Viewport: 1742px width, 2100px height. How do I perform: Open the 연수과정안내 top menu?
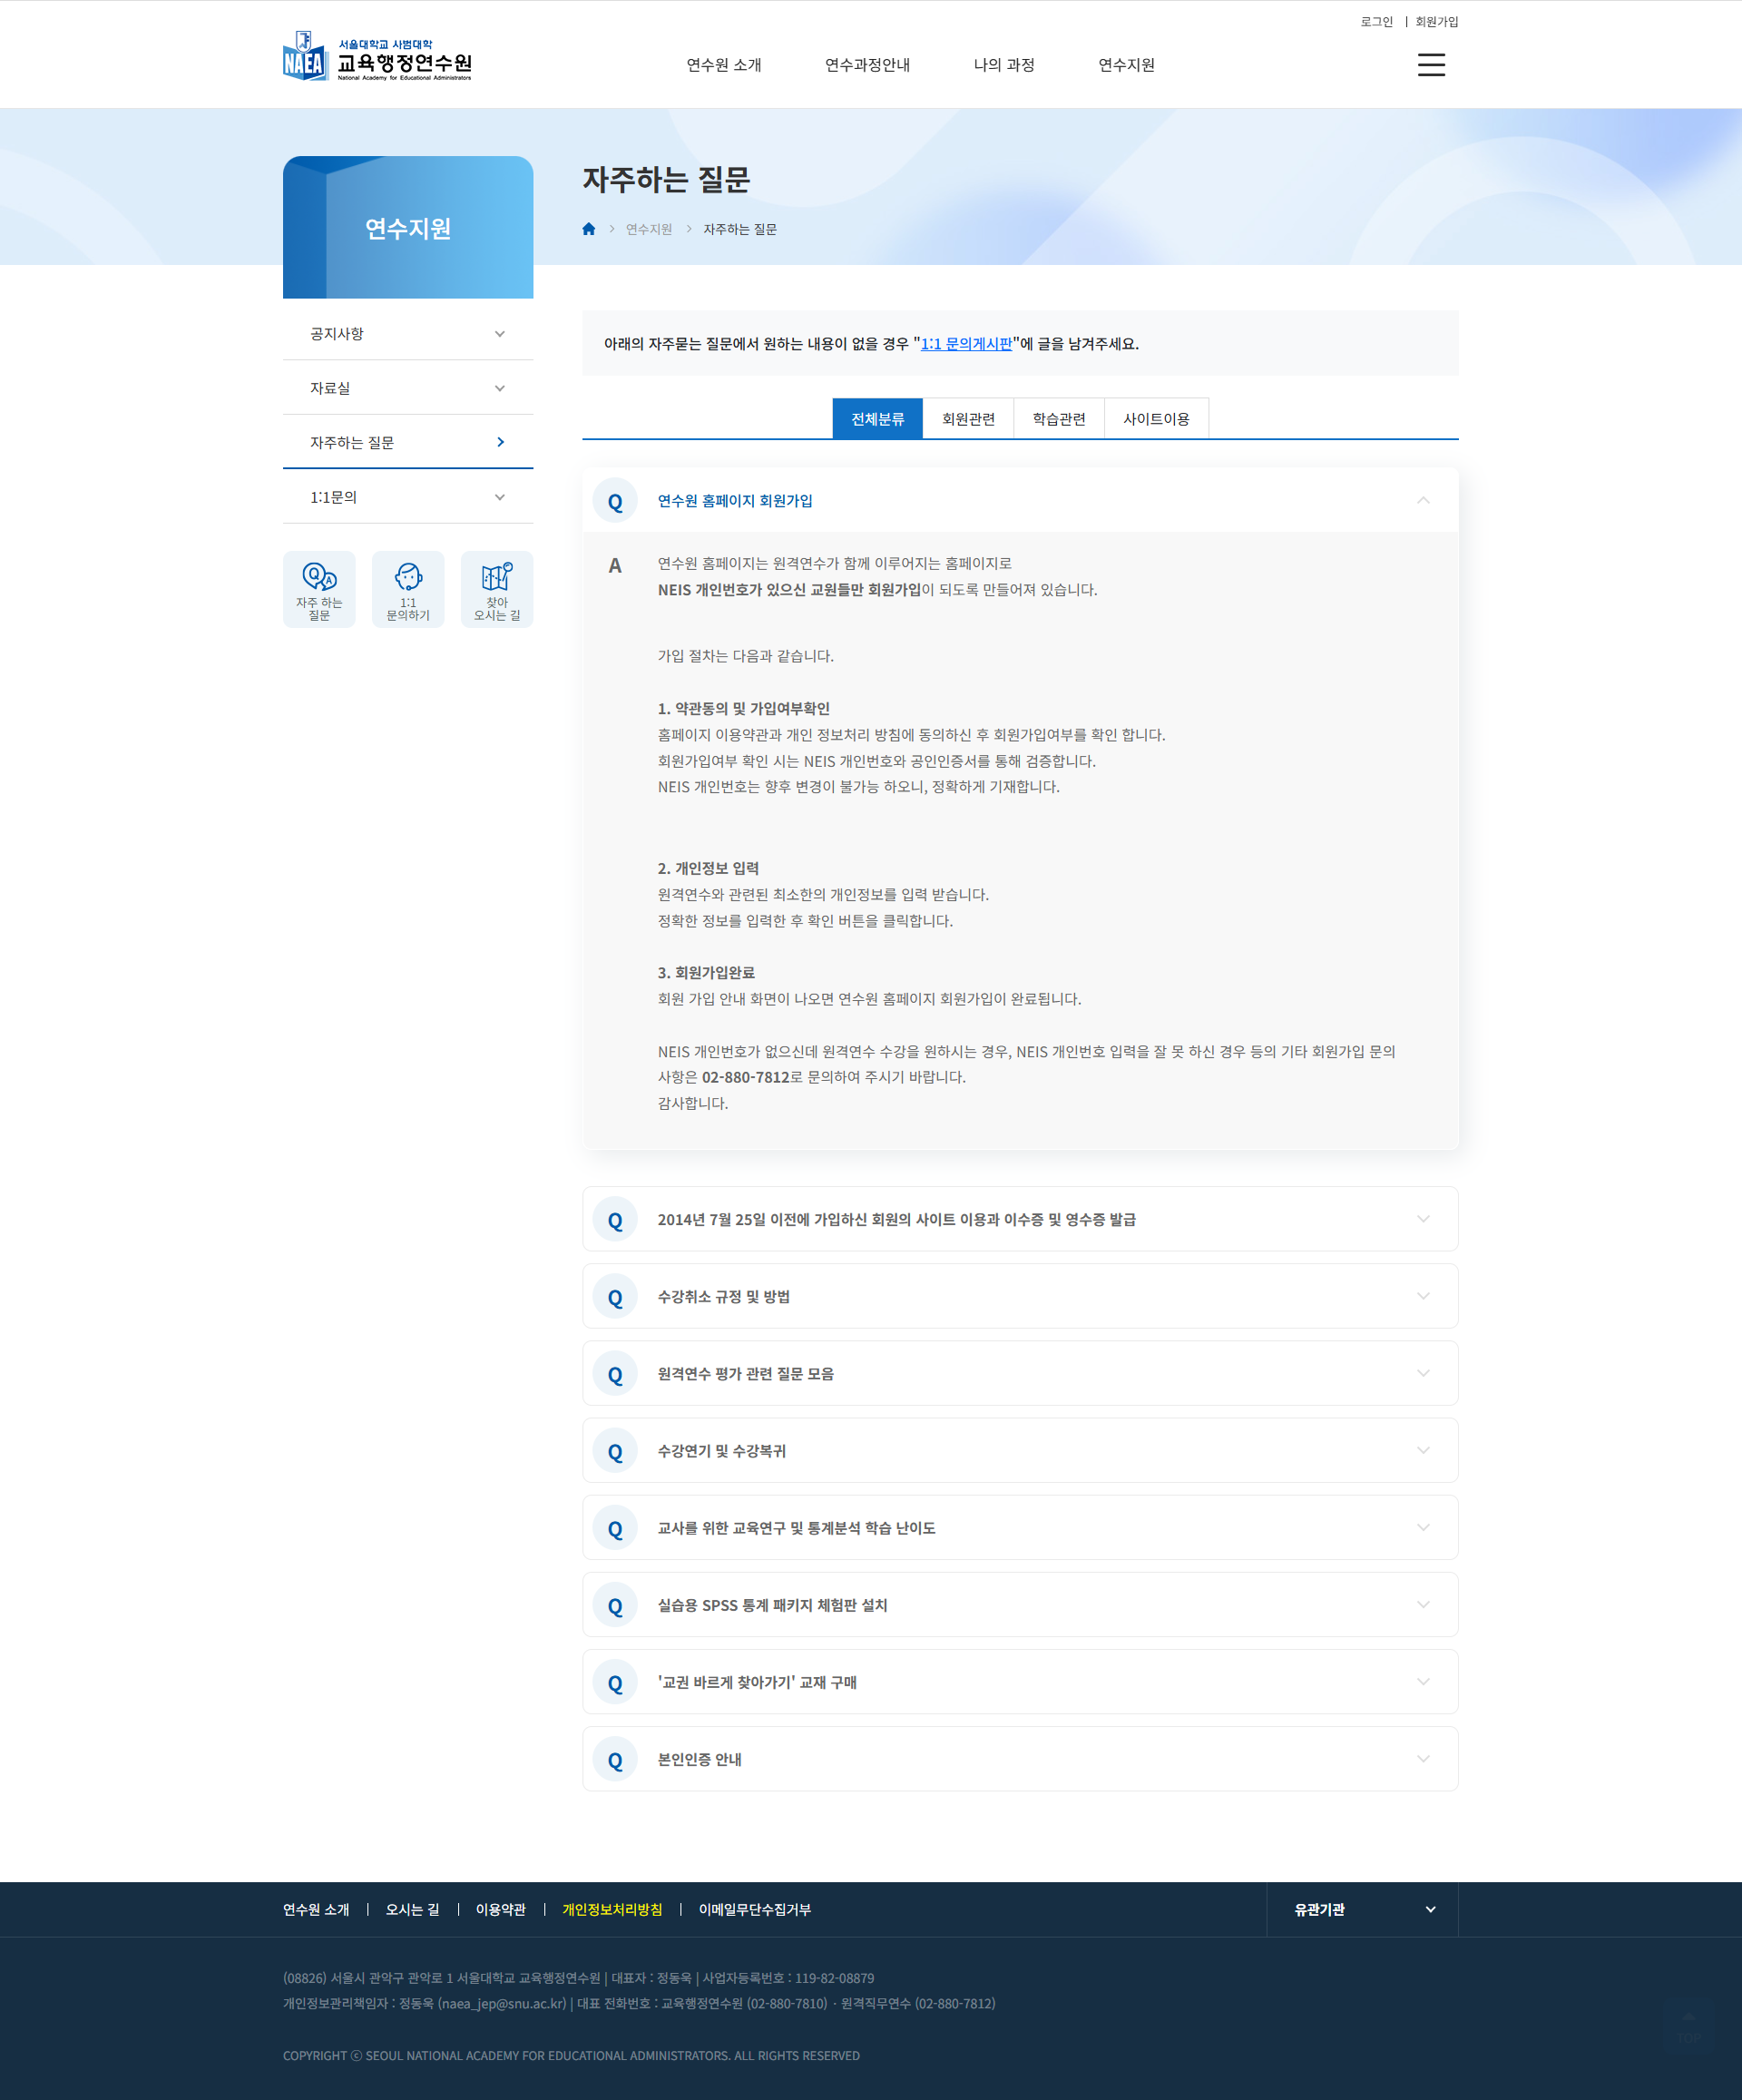click(867, 65)
